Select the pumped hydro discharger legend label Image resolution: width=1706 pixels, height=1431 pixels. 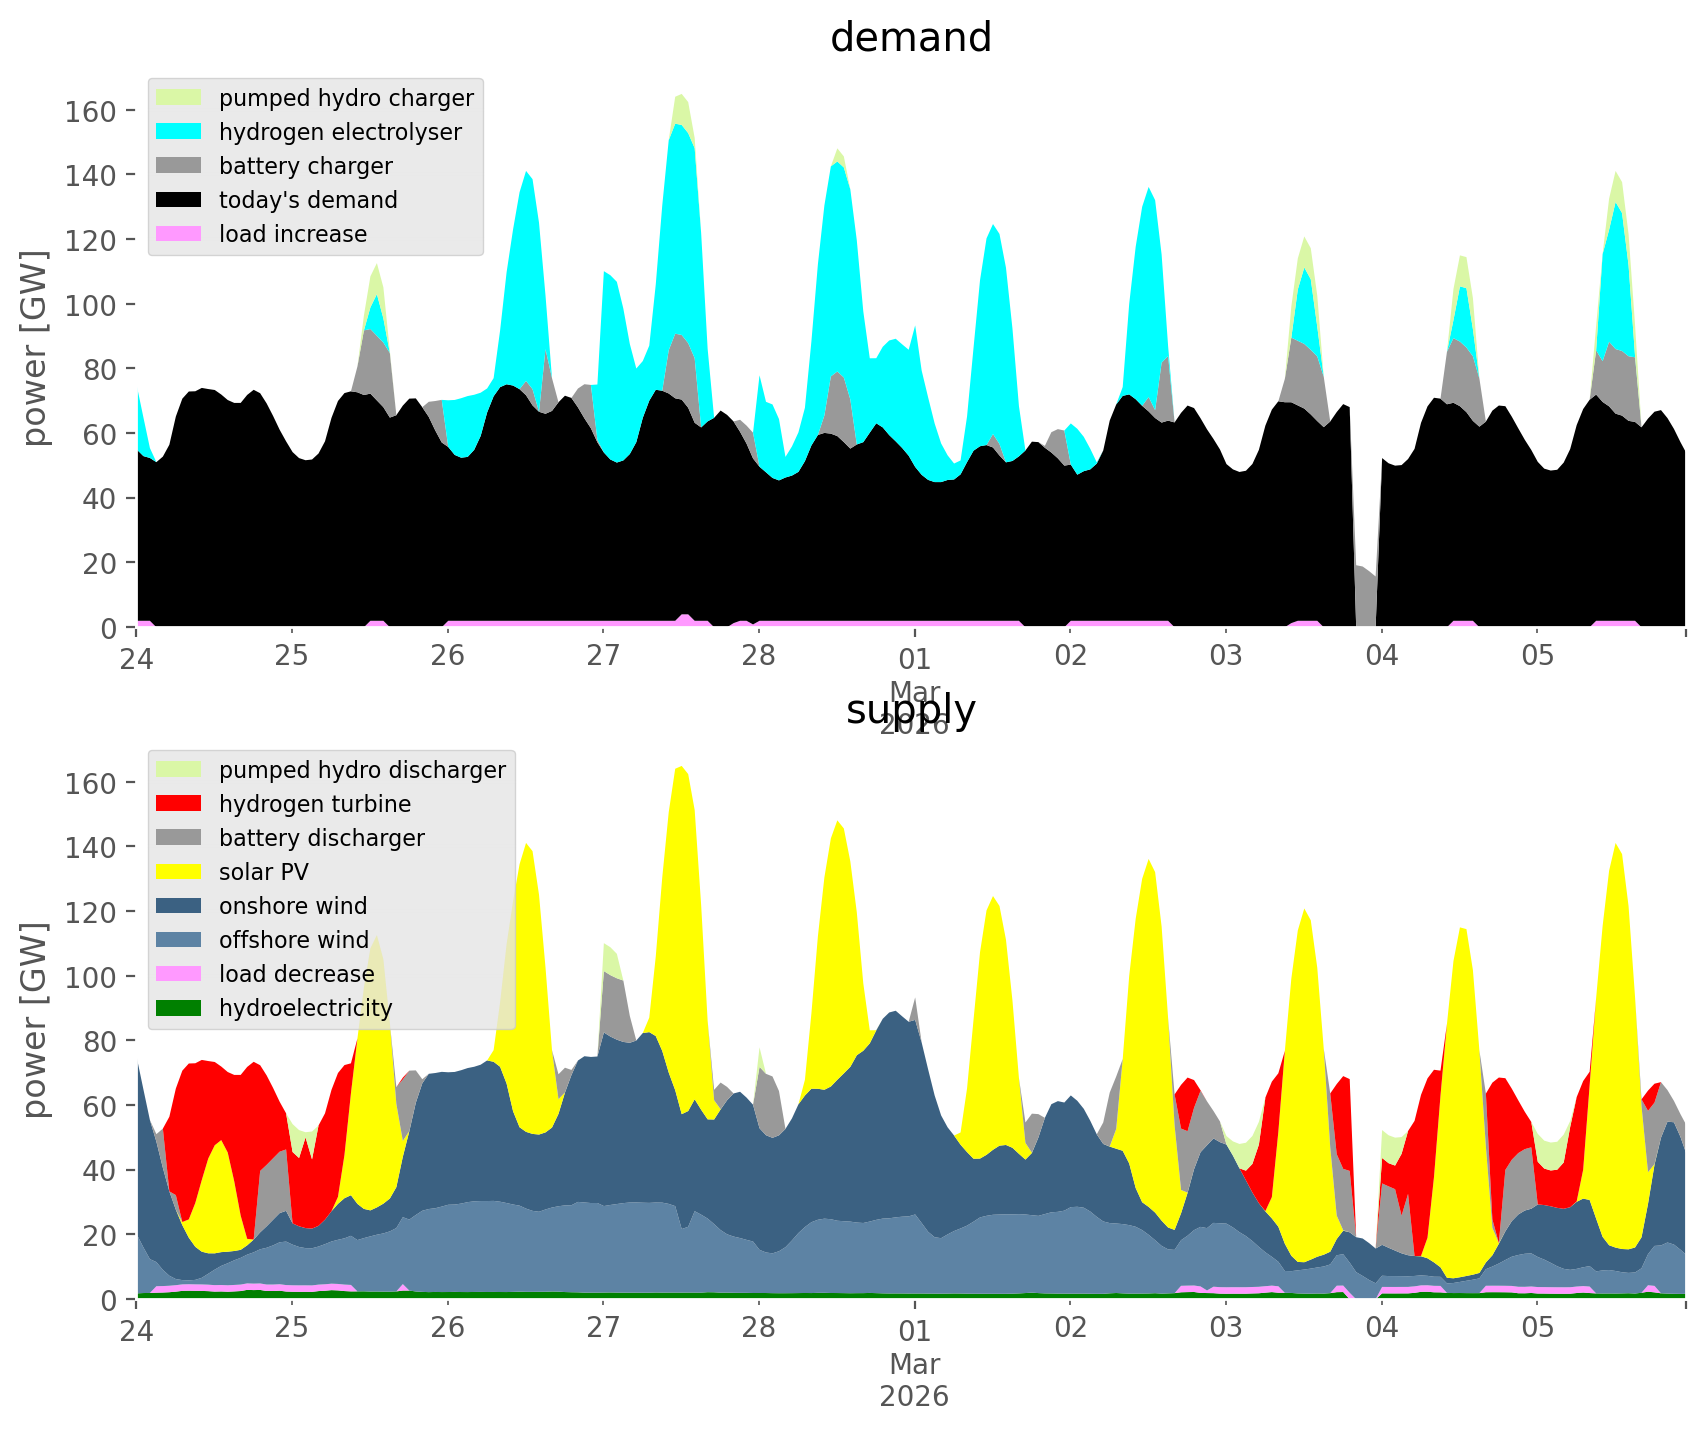[x=362, y=770]
